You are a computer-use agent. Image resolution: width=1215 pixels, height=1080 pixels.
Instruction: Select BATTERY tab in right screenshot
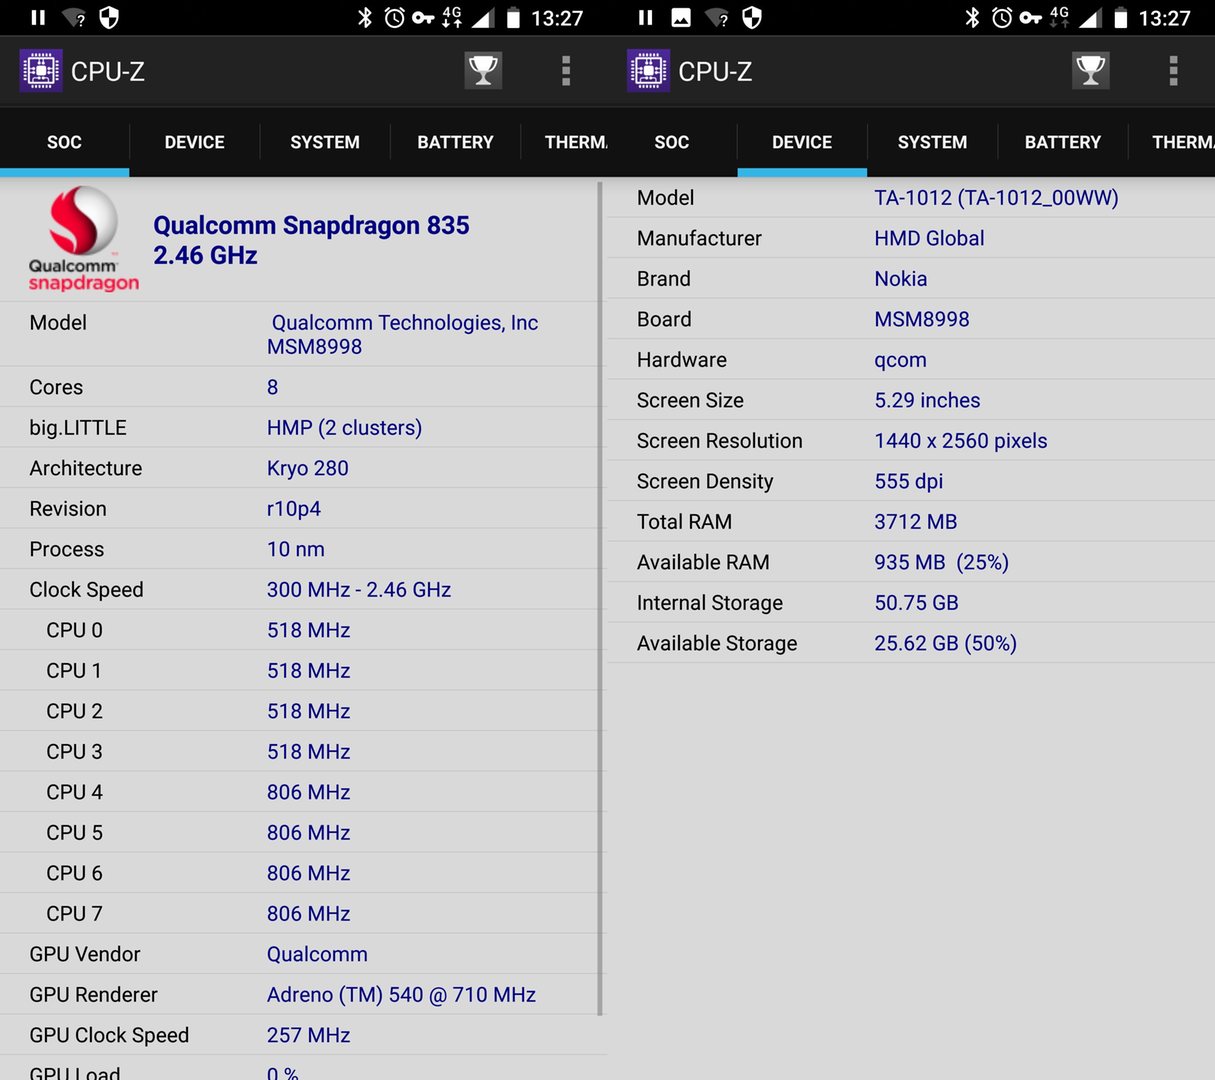(x=1062, y=142)
